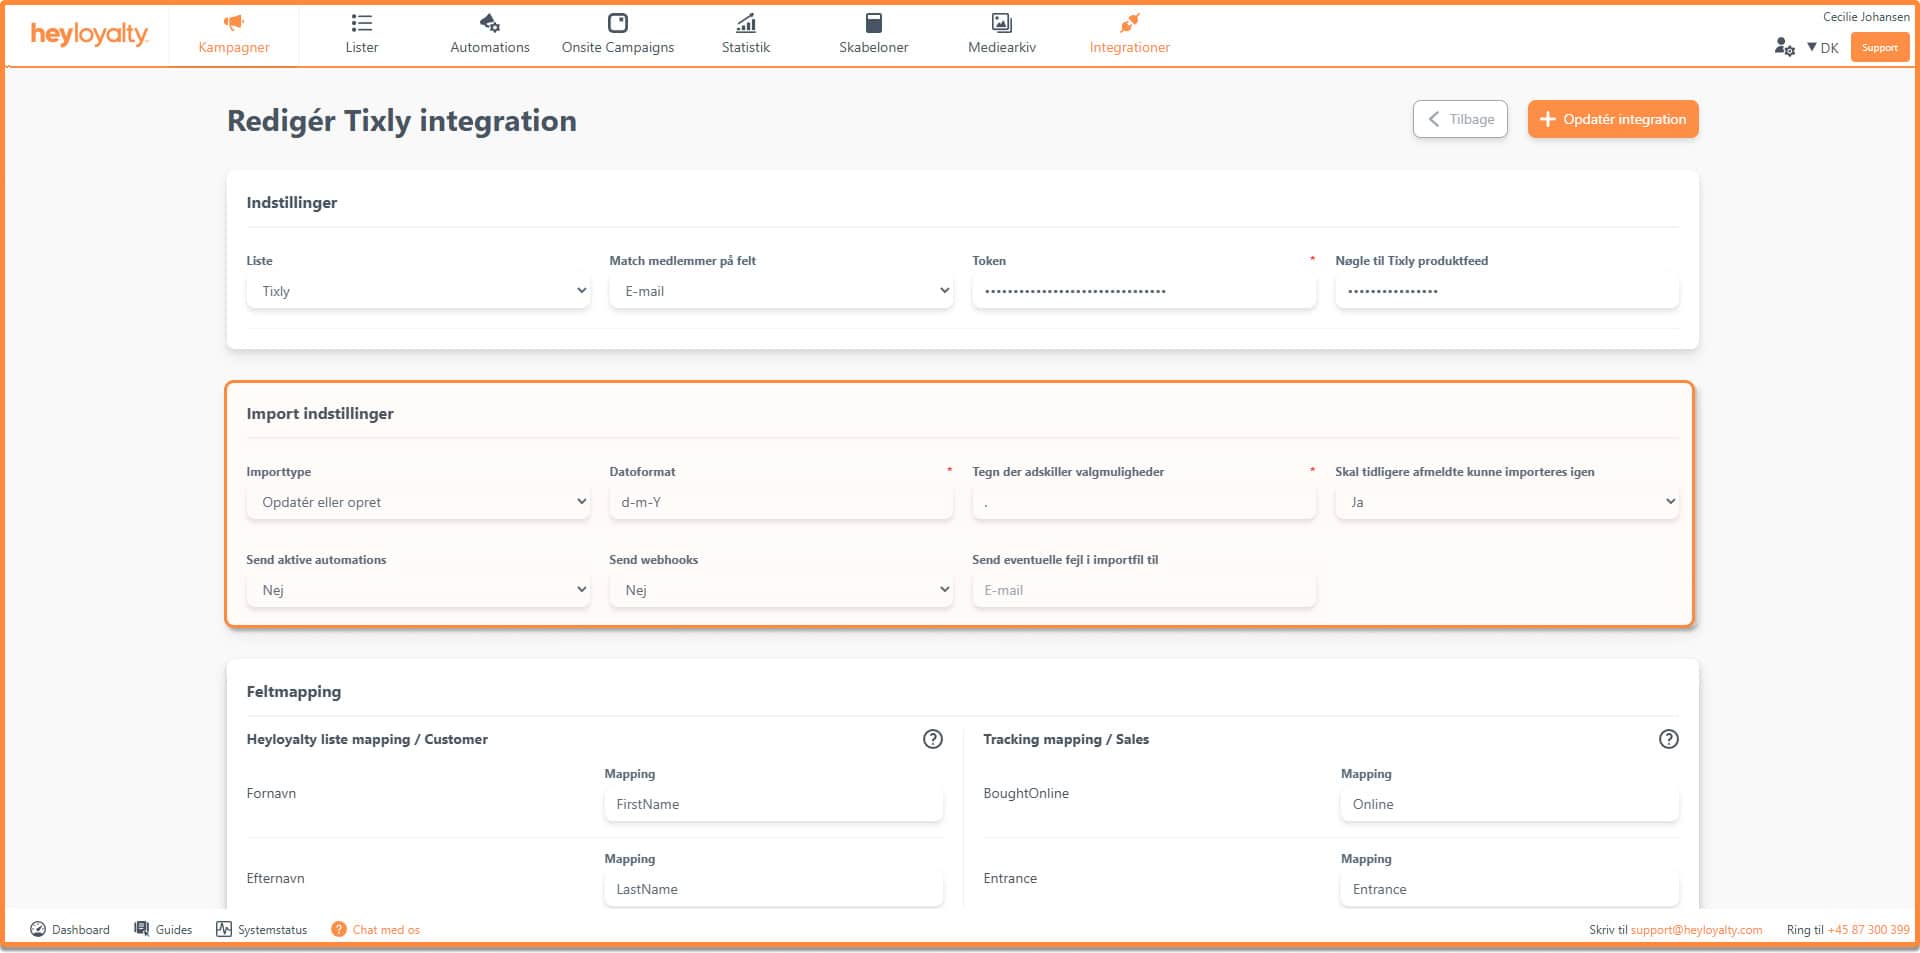Click the user settings icon
This screenshot has width=1920, height=953.
point(1784,47)
